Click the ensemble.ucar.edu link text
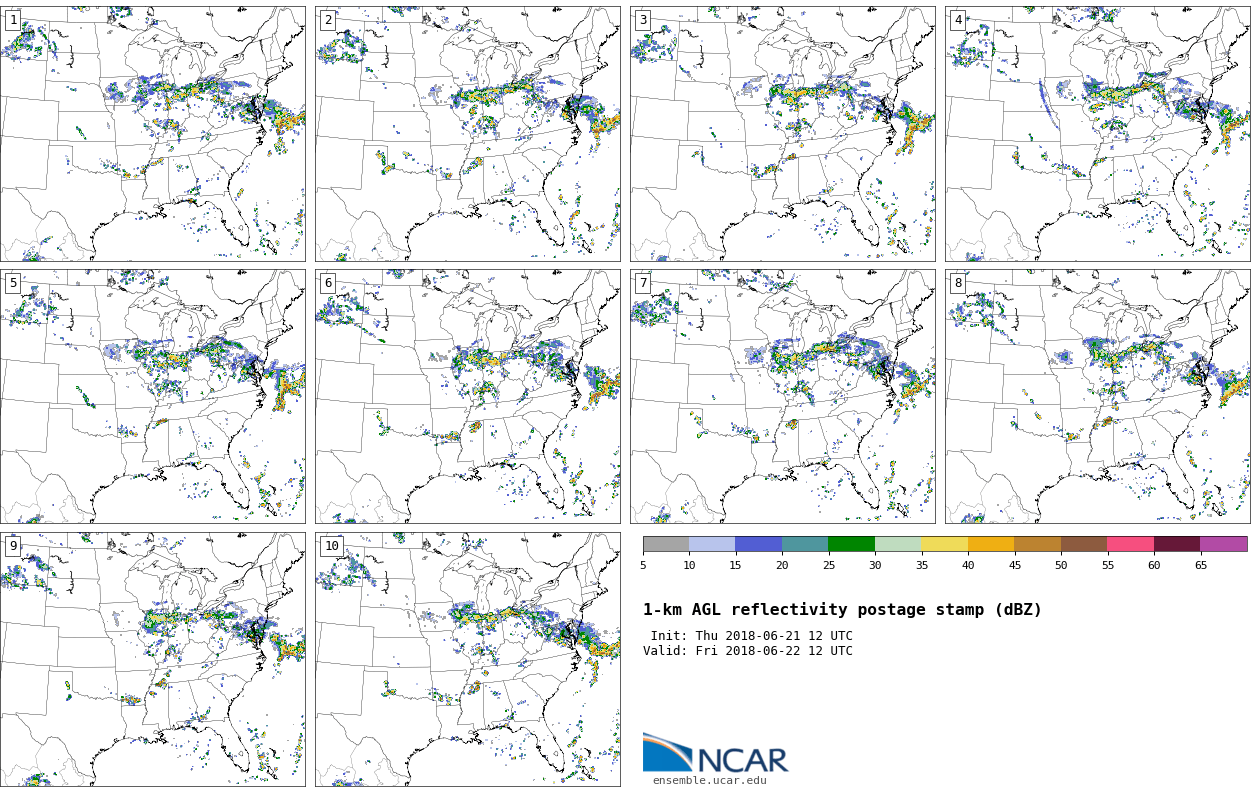Image resolution: width=1260 pixels, height=788 pixels. 709,780
